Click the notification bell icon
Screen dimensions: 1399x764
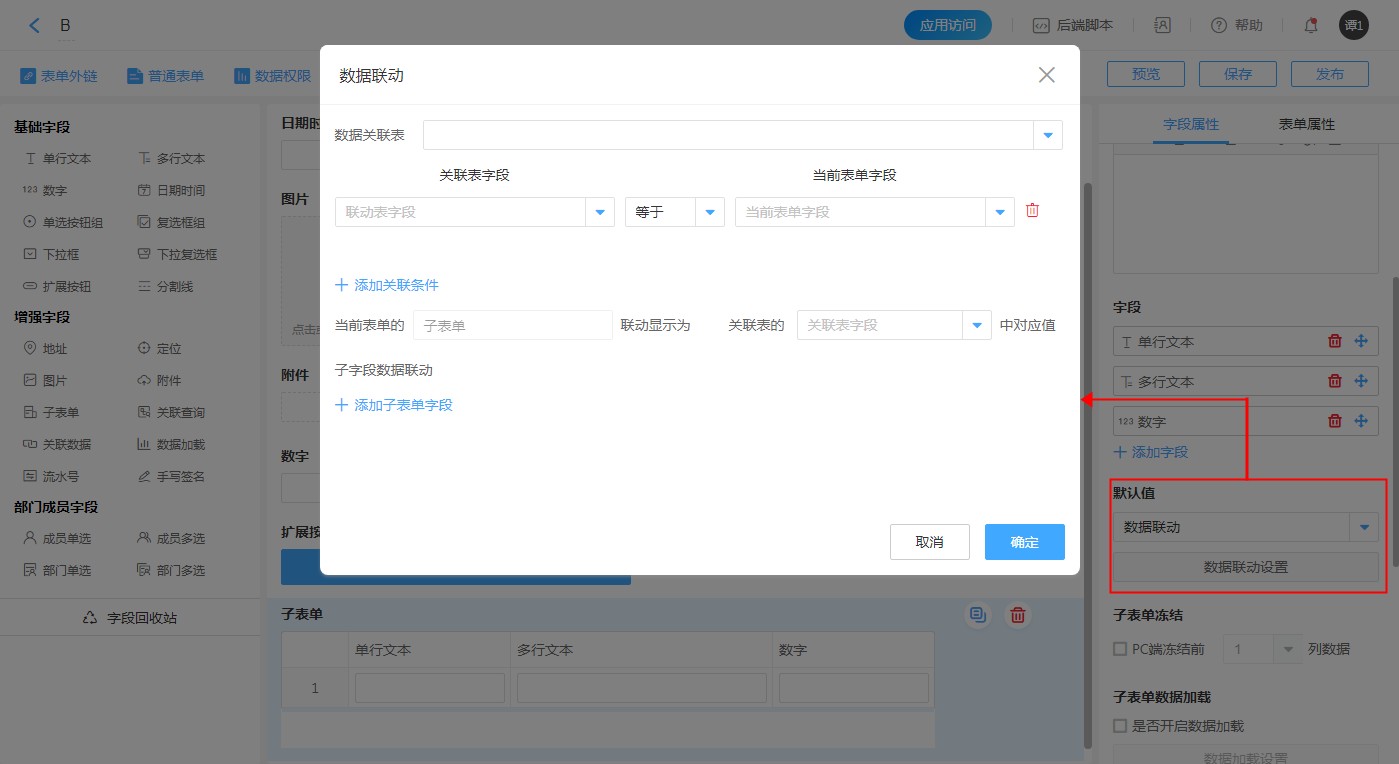click(1310, 26)
